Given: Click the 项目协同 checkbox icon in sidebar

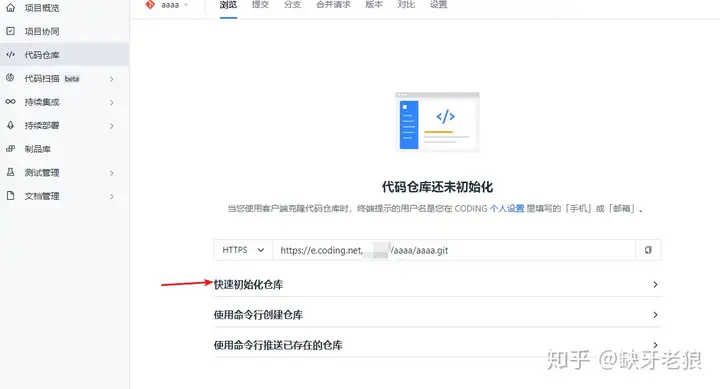Looking at the screenshot, I should coord(11,31).
